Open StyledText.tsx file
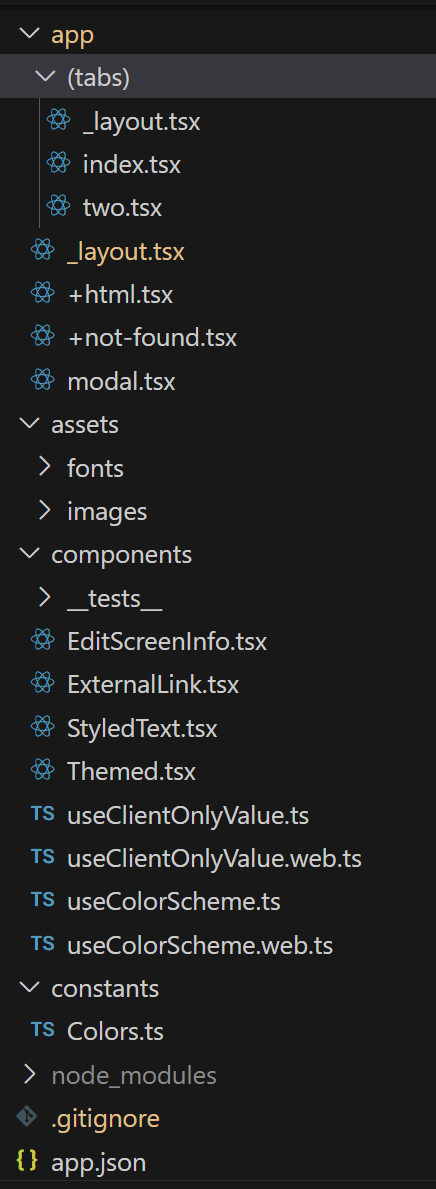 (x=143, y=729)
